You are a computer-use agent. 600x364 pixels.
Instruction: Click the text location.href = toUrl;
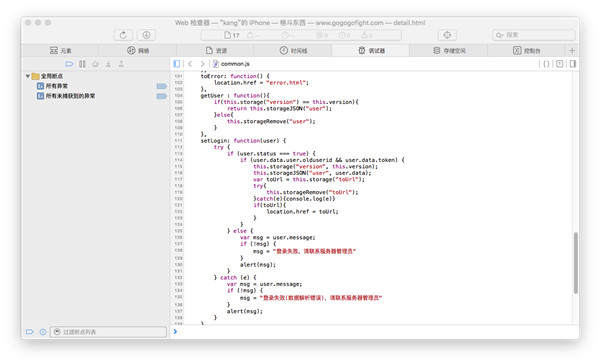point(302,211)
